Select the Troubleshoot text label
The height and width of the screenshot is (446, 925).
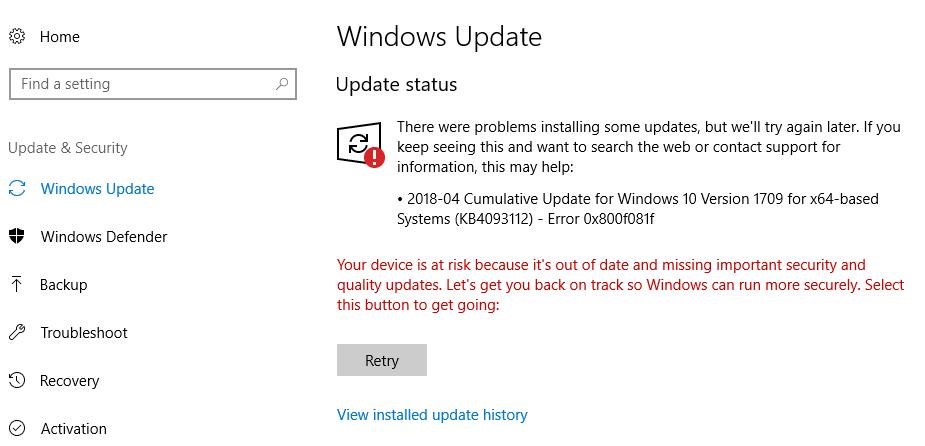pos(84,333)
